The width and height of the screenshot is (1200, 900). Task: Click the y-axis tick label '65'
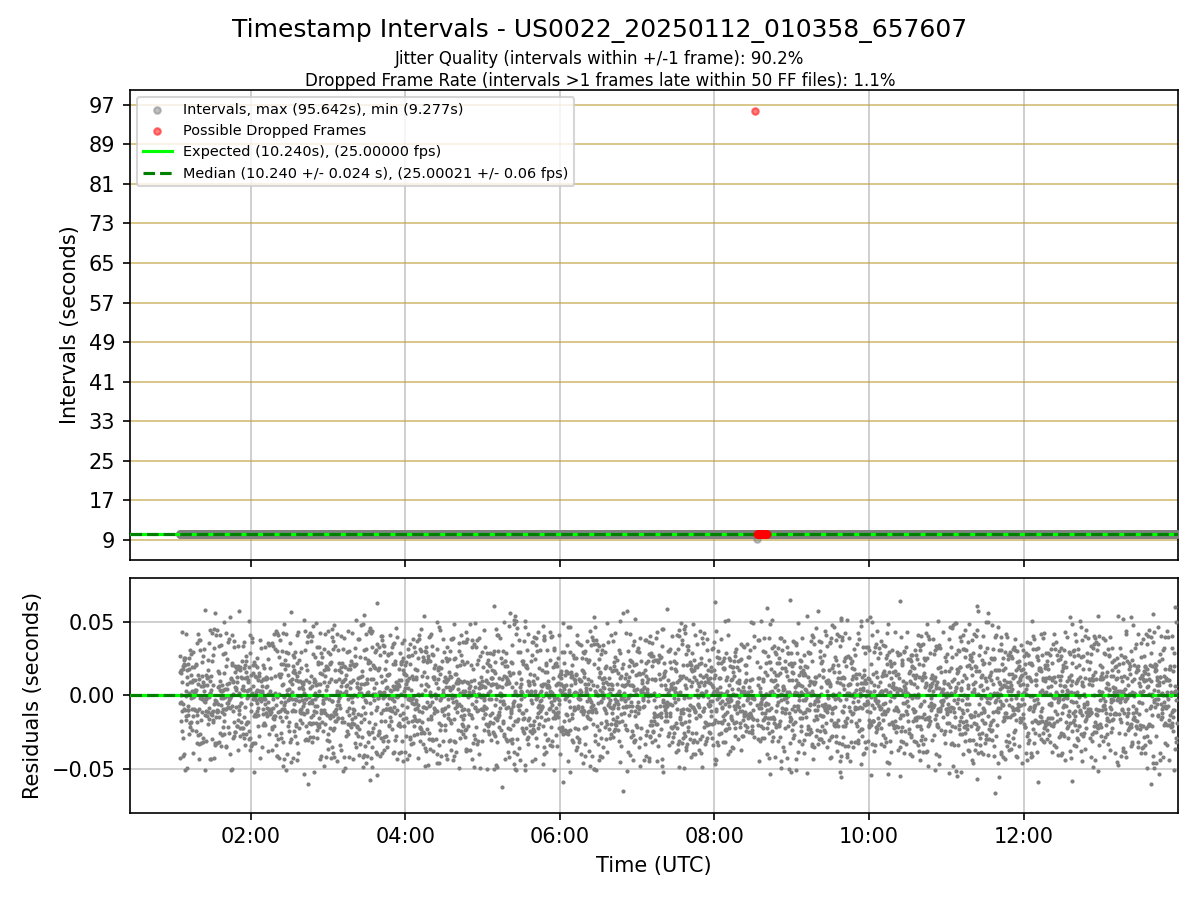tap(102, 263)
